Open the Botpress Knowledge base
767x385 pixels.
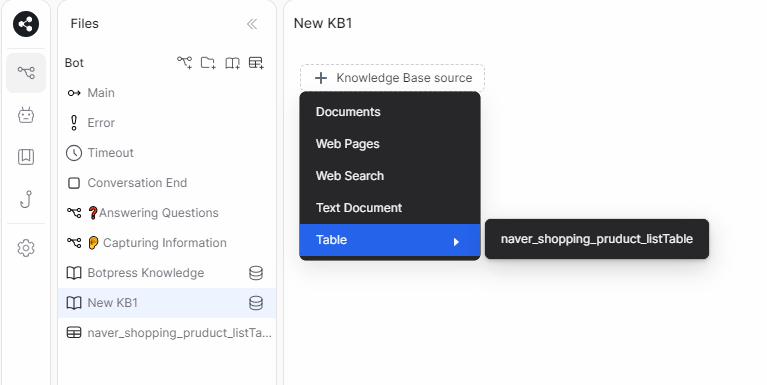pyautogui.click(x=167, y=273)
